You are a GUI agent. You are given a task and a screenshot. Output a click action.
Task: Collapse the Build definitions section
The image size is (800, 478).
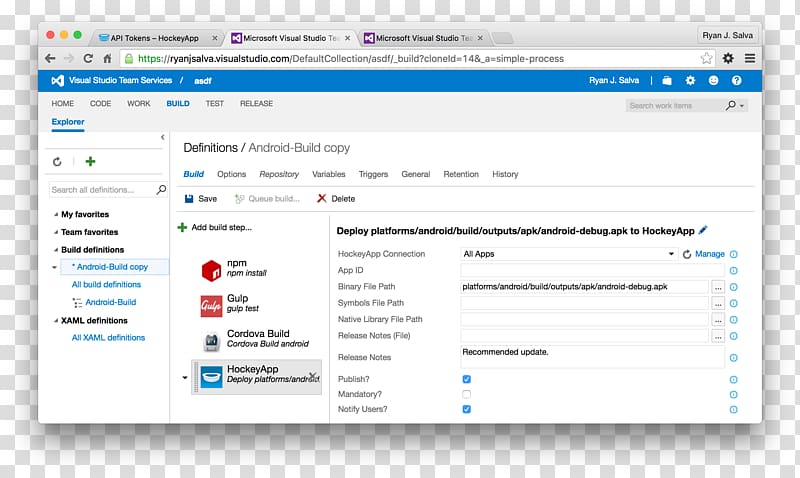click(x=56, y=250)
